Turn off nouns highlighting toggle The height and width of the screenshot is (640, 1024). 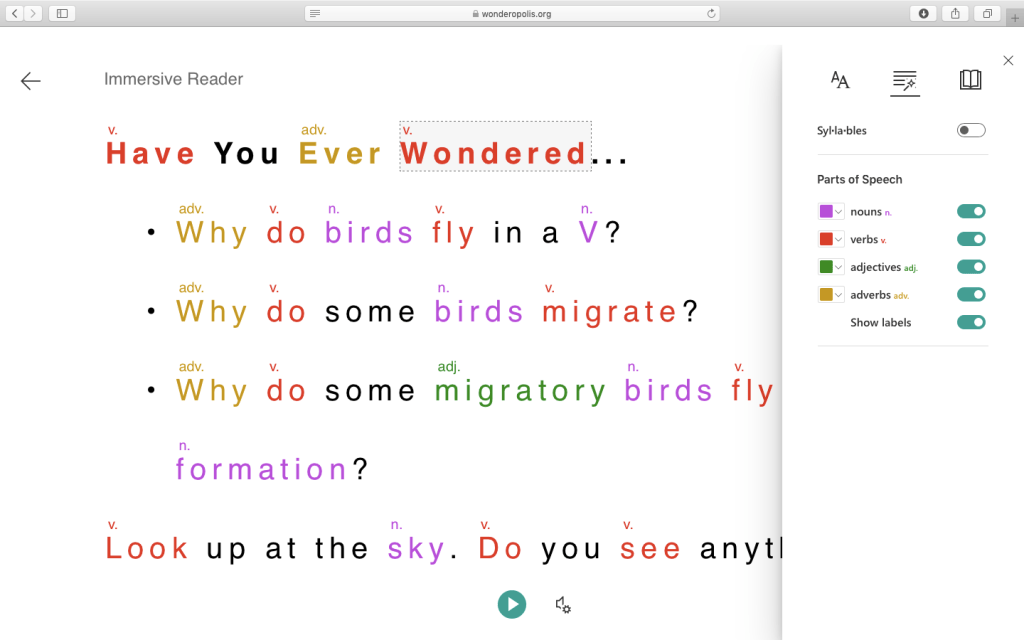pyautogui.click(x=970, y=211)
